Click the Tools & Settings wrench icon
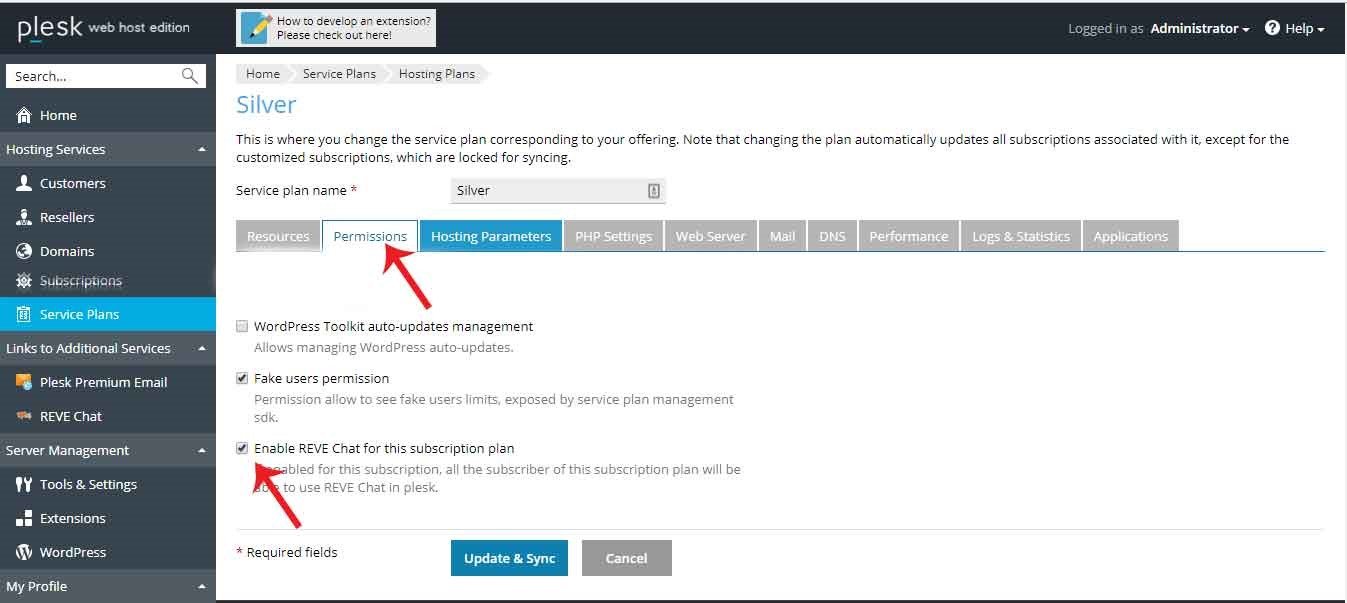The height and width of the screenshot is (603, 1347). pyautogui.click(x=24, y=484)
